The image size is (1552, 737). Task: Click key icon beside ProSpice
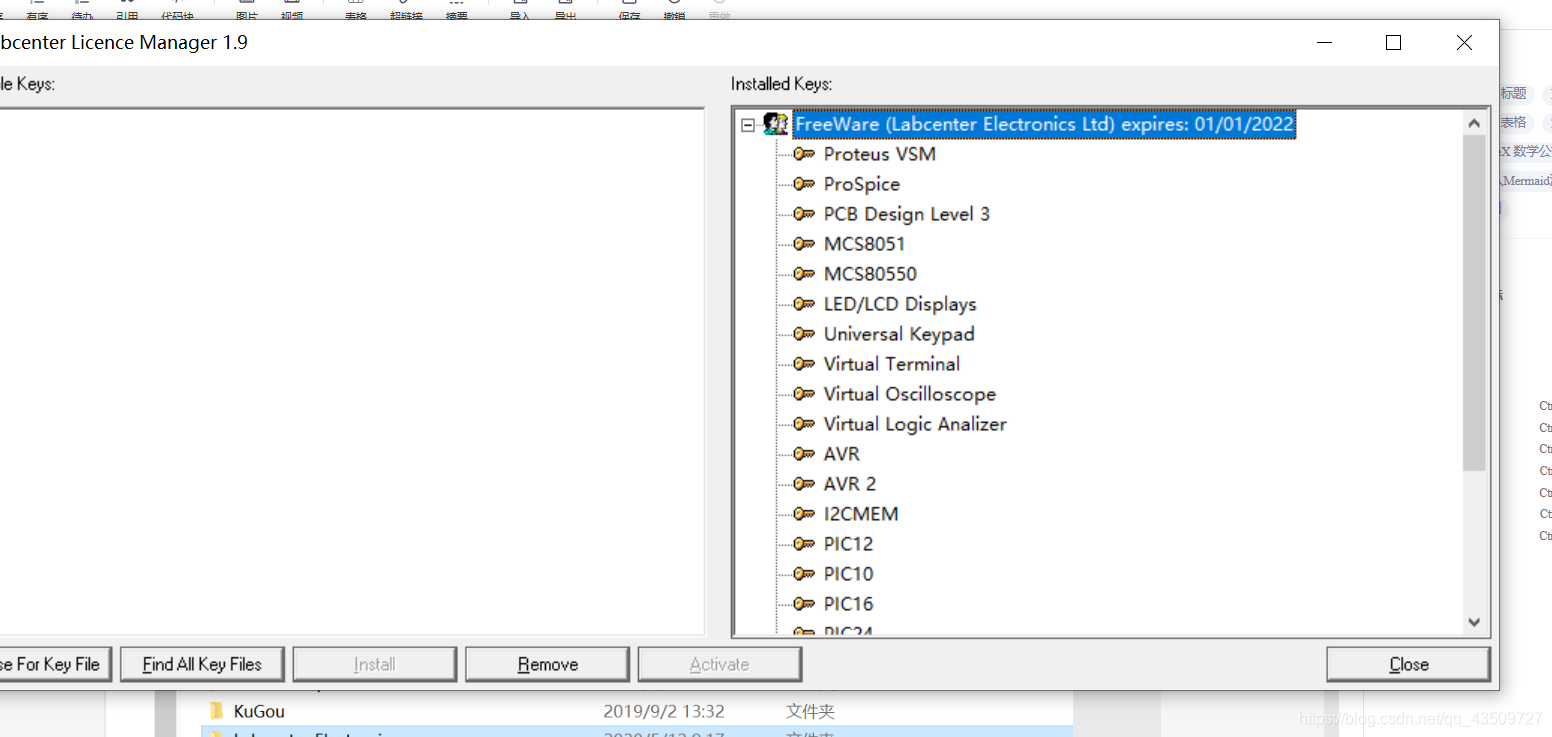tap(804, 184)
